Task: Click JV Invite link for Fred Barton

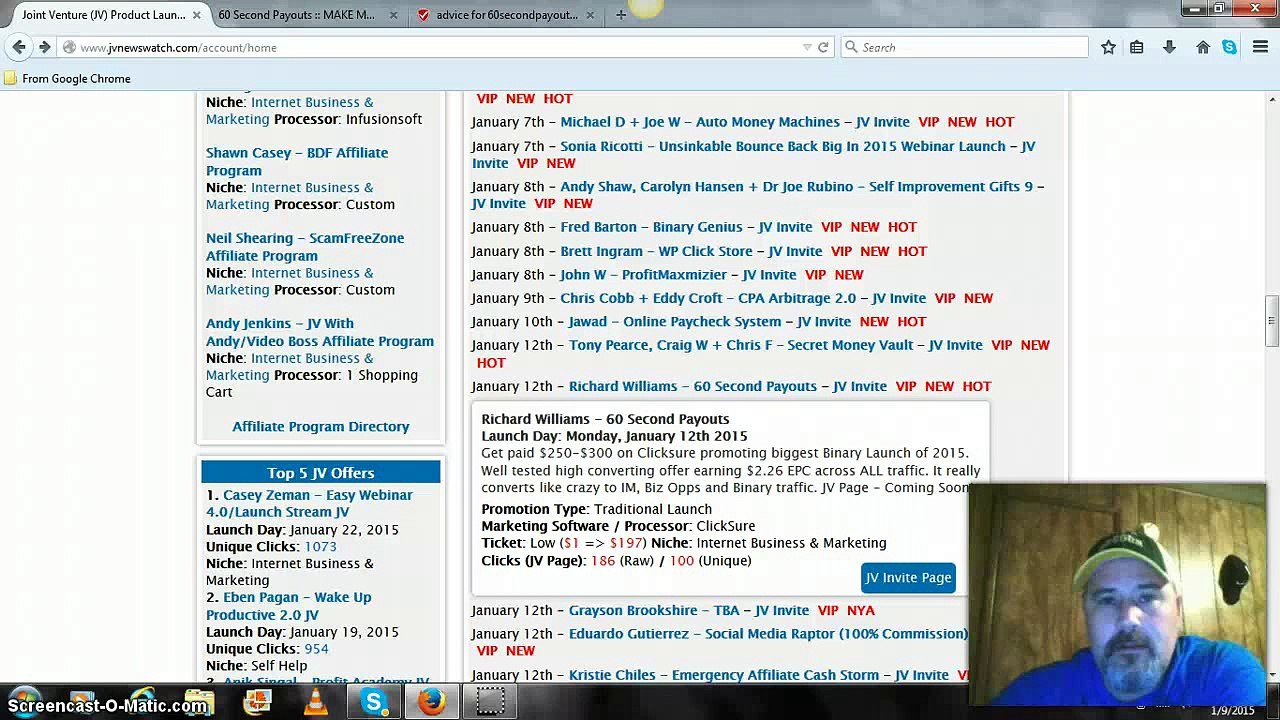Action: (x=785, y=227)
